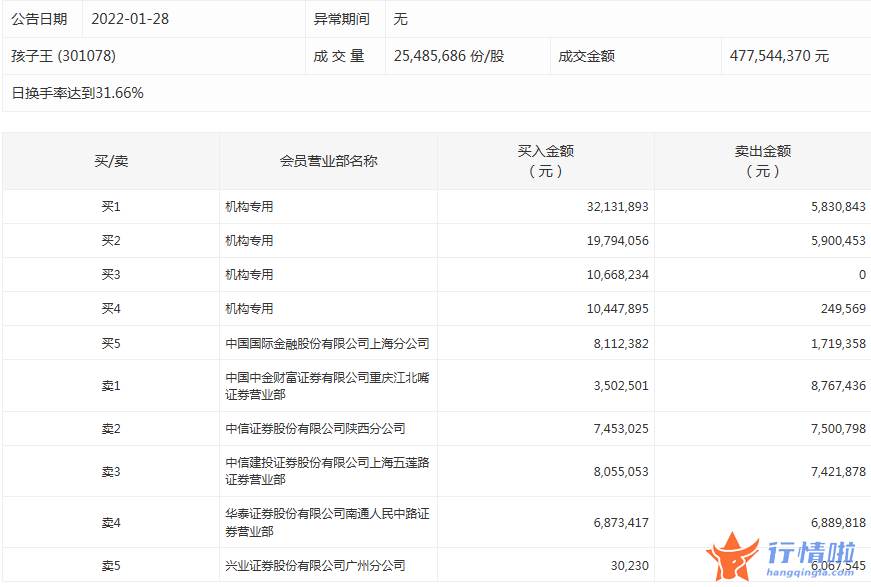Select stock name 孩子王 (301078)

tap(63, 56)
